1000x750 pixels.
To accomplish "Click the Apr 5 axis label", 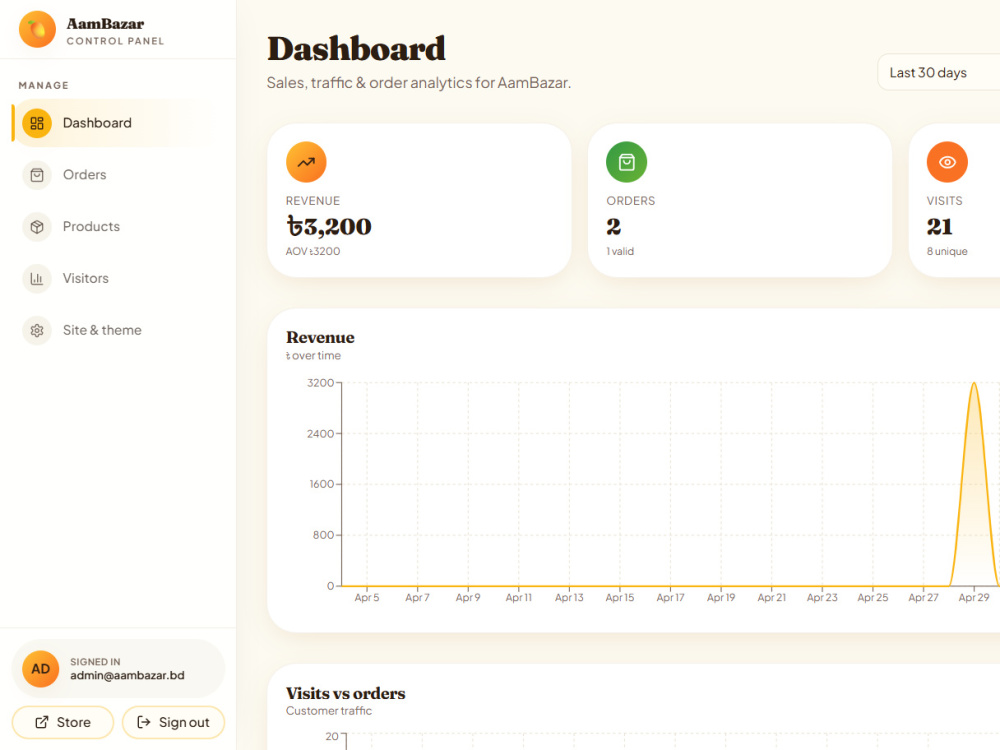I will 367,598.
